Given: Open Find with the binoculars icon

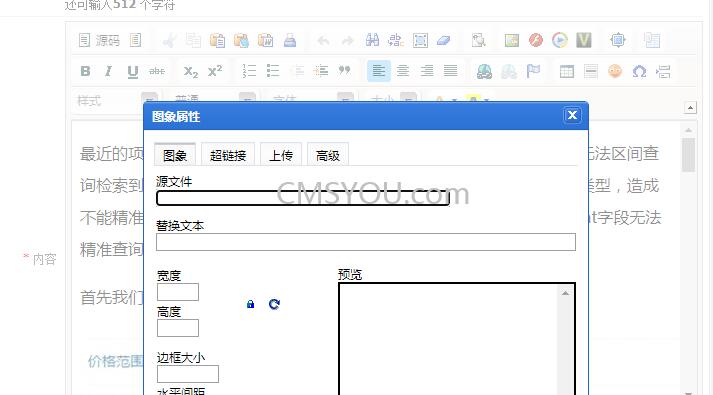Looking at the screenshot, I should click(372, 40).
